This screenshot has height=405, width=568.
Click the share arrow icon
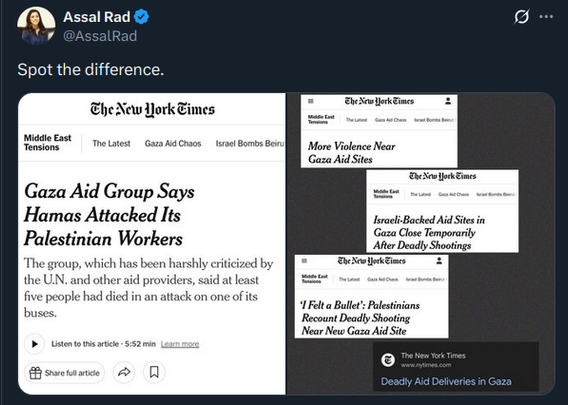(x=124, y=372)
